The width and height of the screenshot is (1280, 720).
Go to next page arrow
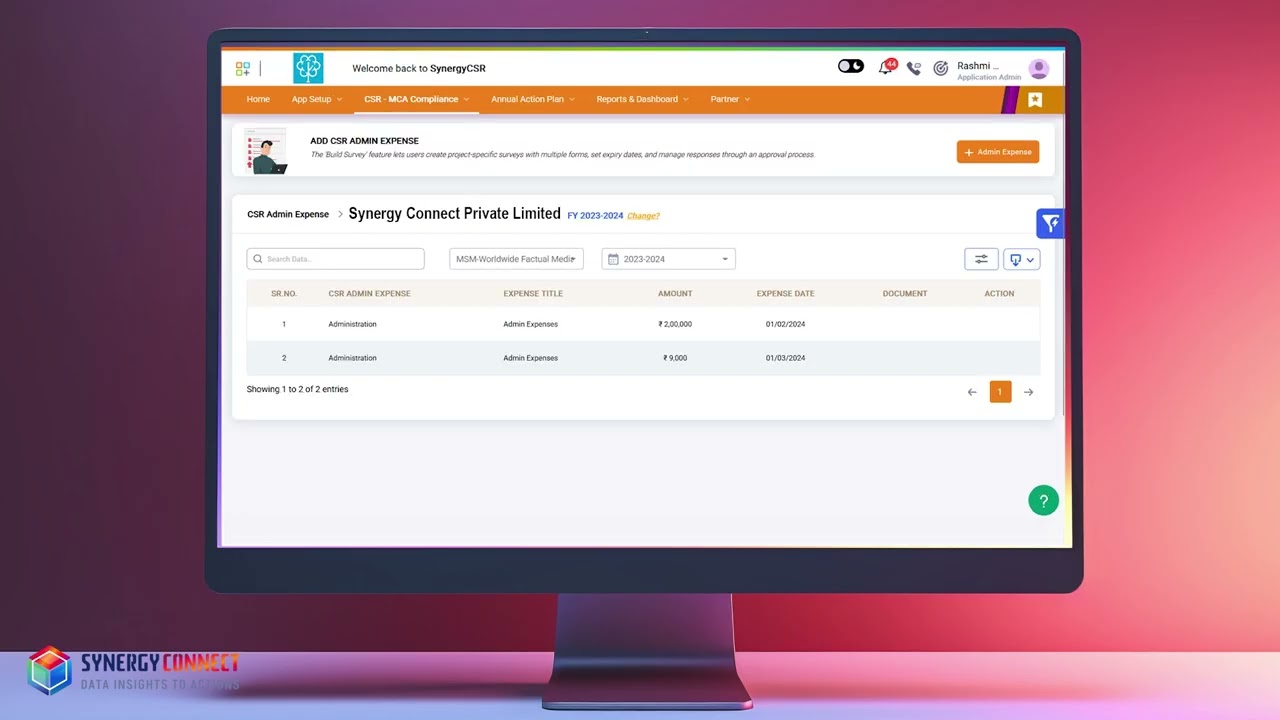[1028, 392]
